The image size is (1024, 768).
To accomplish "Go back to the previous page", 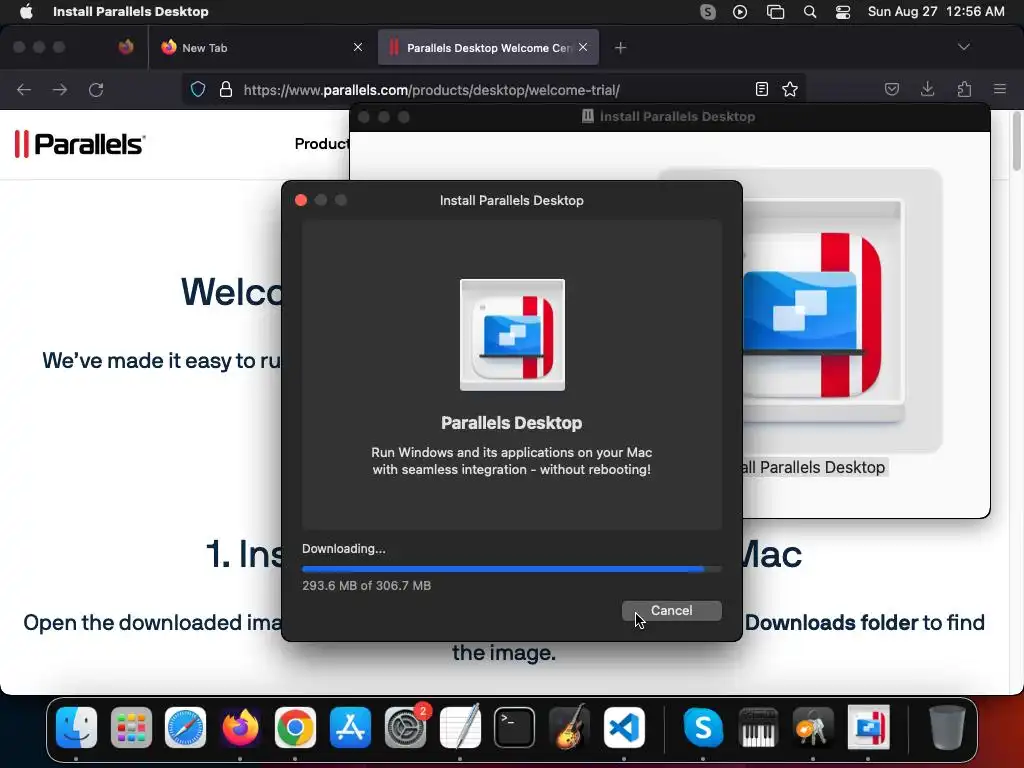I will [24, 89].
